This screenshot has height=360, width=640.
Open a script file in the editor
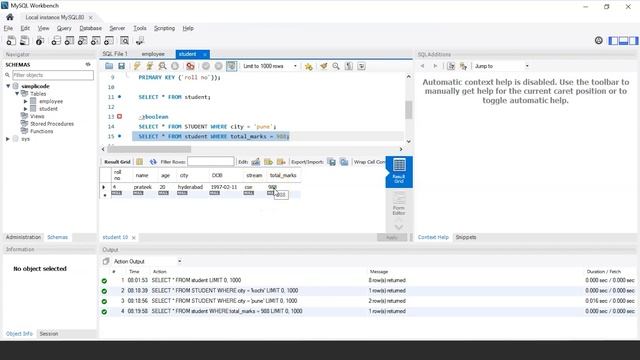click(109, 66)
